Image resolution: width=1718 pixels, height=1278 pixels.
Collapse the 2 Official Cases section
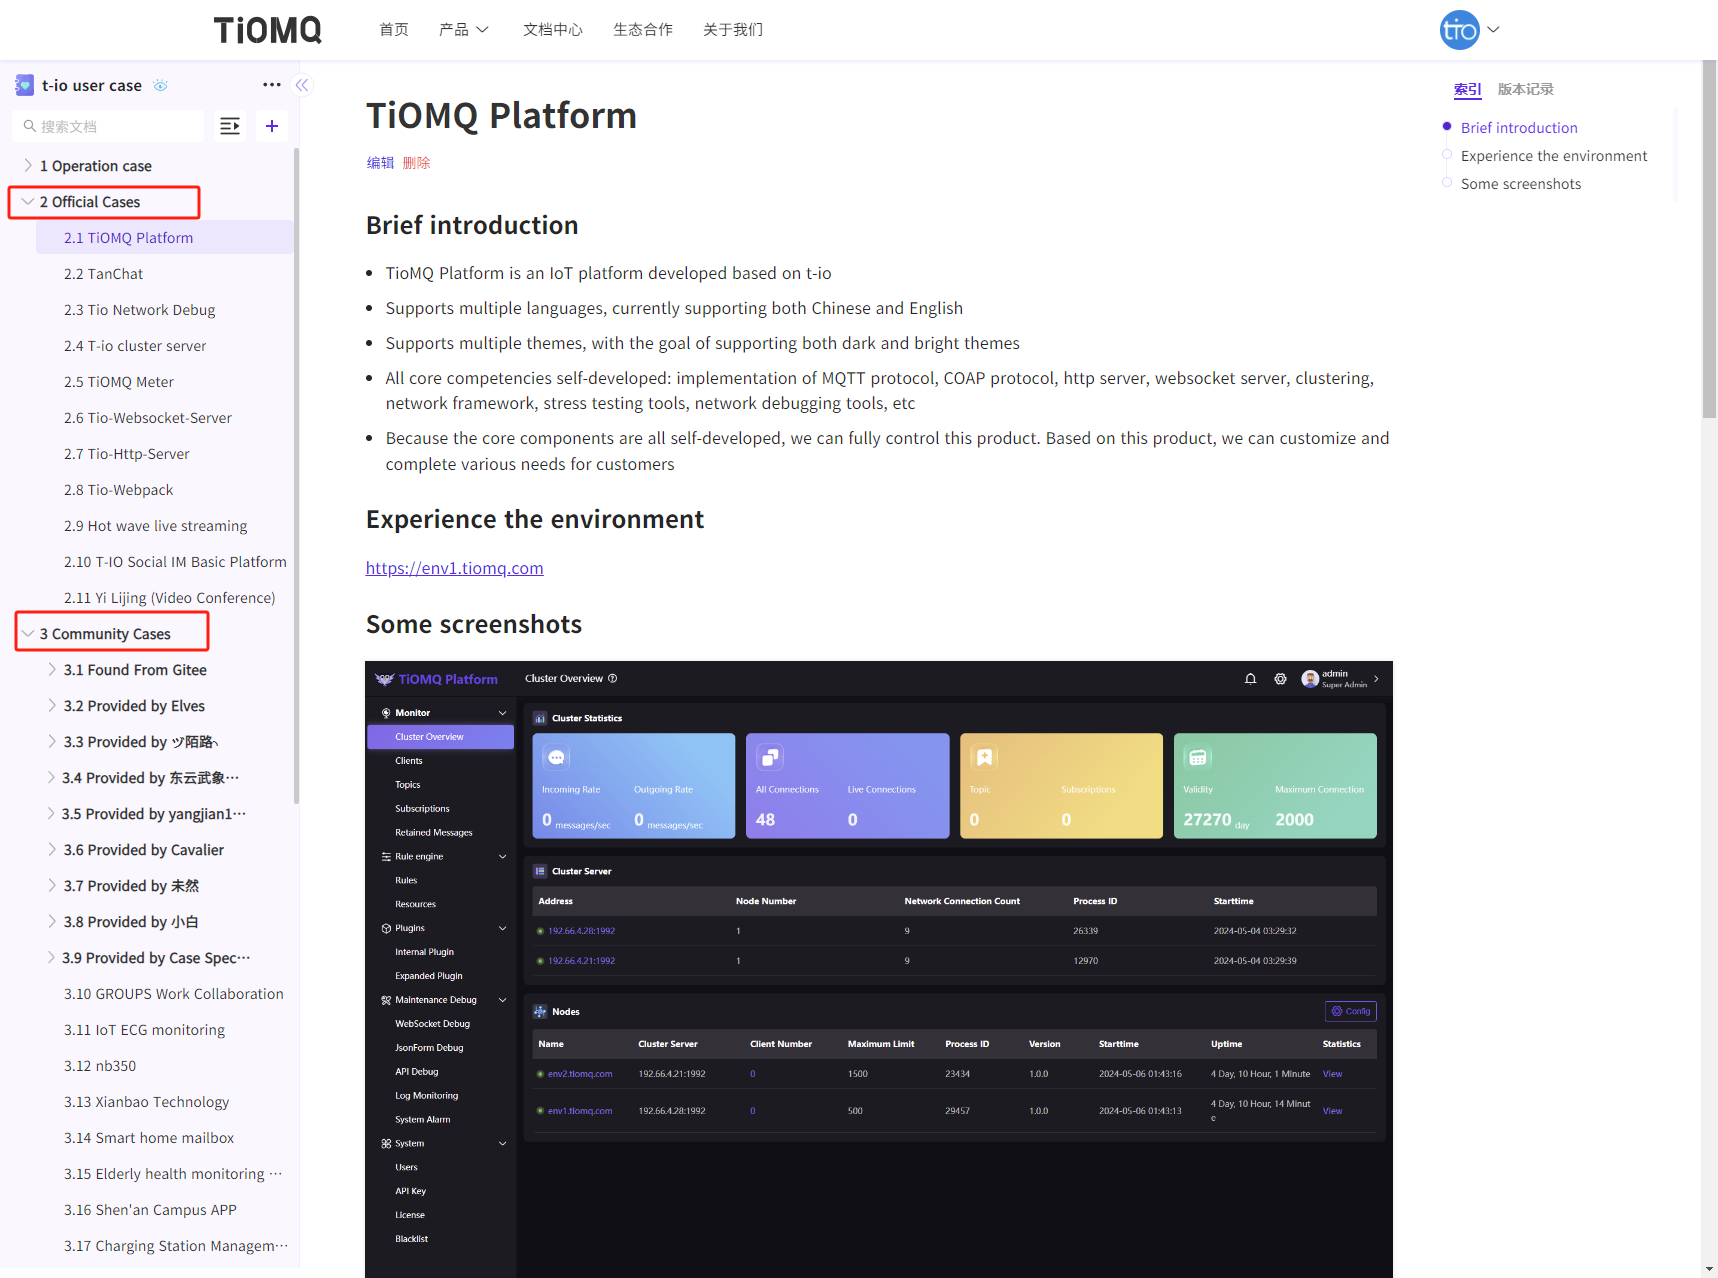coord(28,201)
